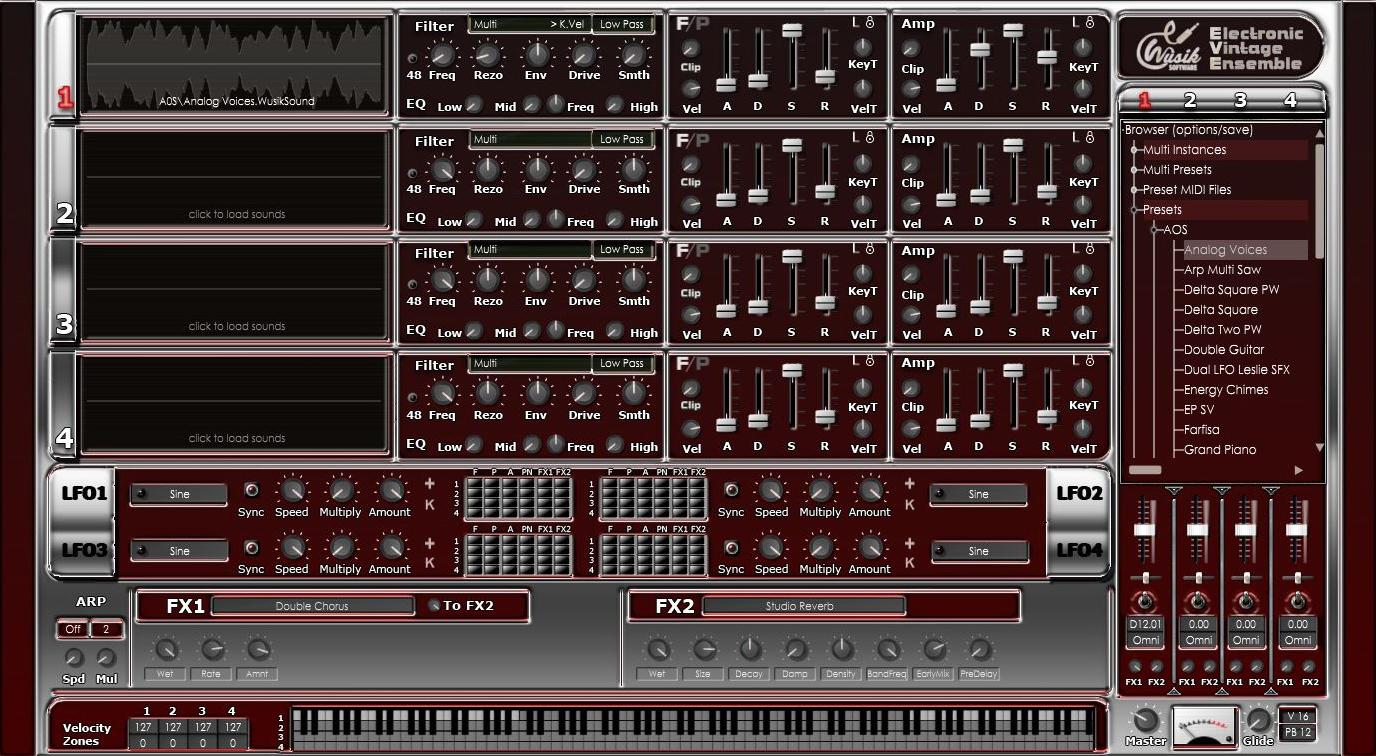This screenshot has width=1376, height=756.
Task: Open the Low Pass filter type dropdown on layer 4
Action: (622, 363)
